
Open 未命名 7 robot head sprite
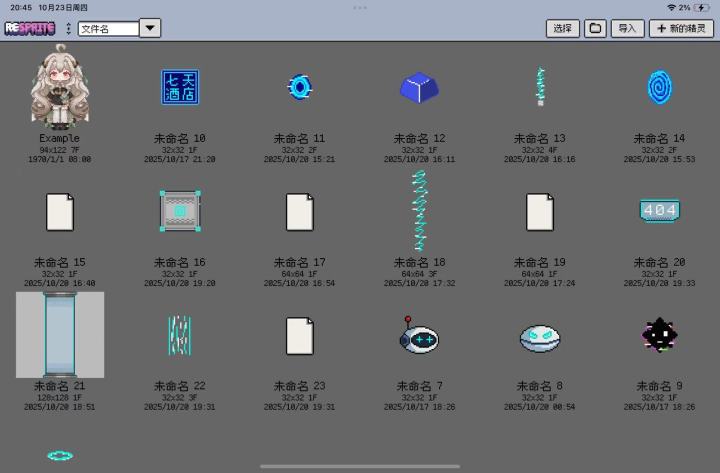coord(418,335)
